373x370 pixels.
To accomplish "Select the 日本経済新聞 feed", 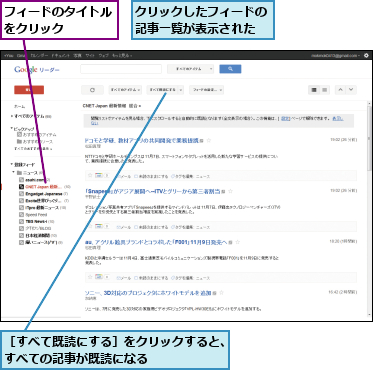I will (37, 236).
